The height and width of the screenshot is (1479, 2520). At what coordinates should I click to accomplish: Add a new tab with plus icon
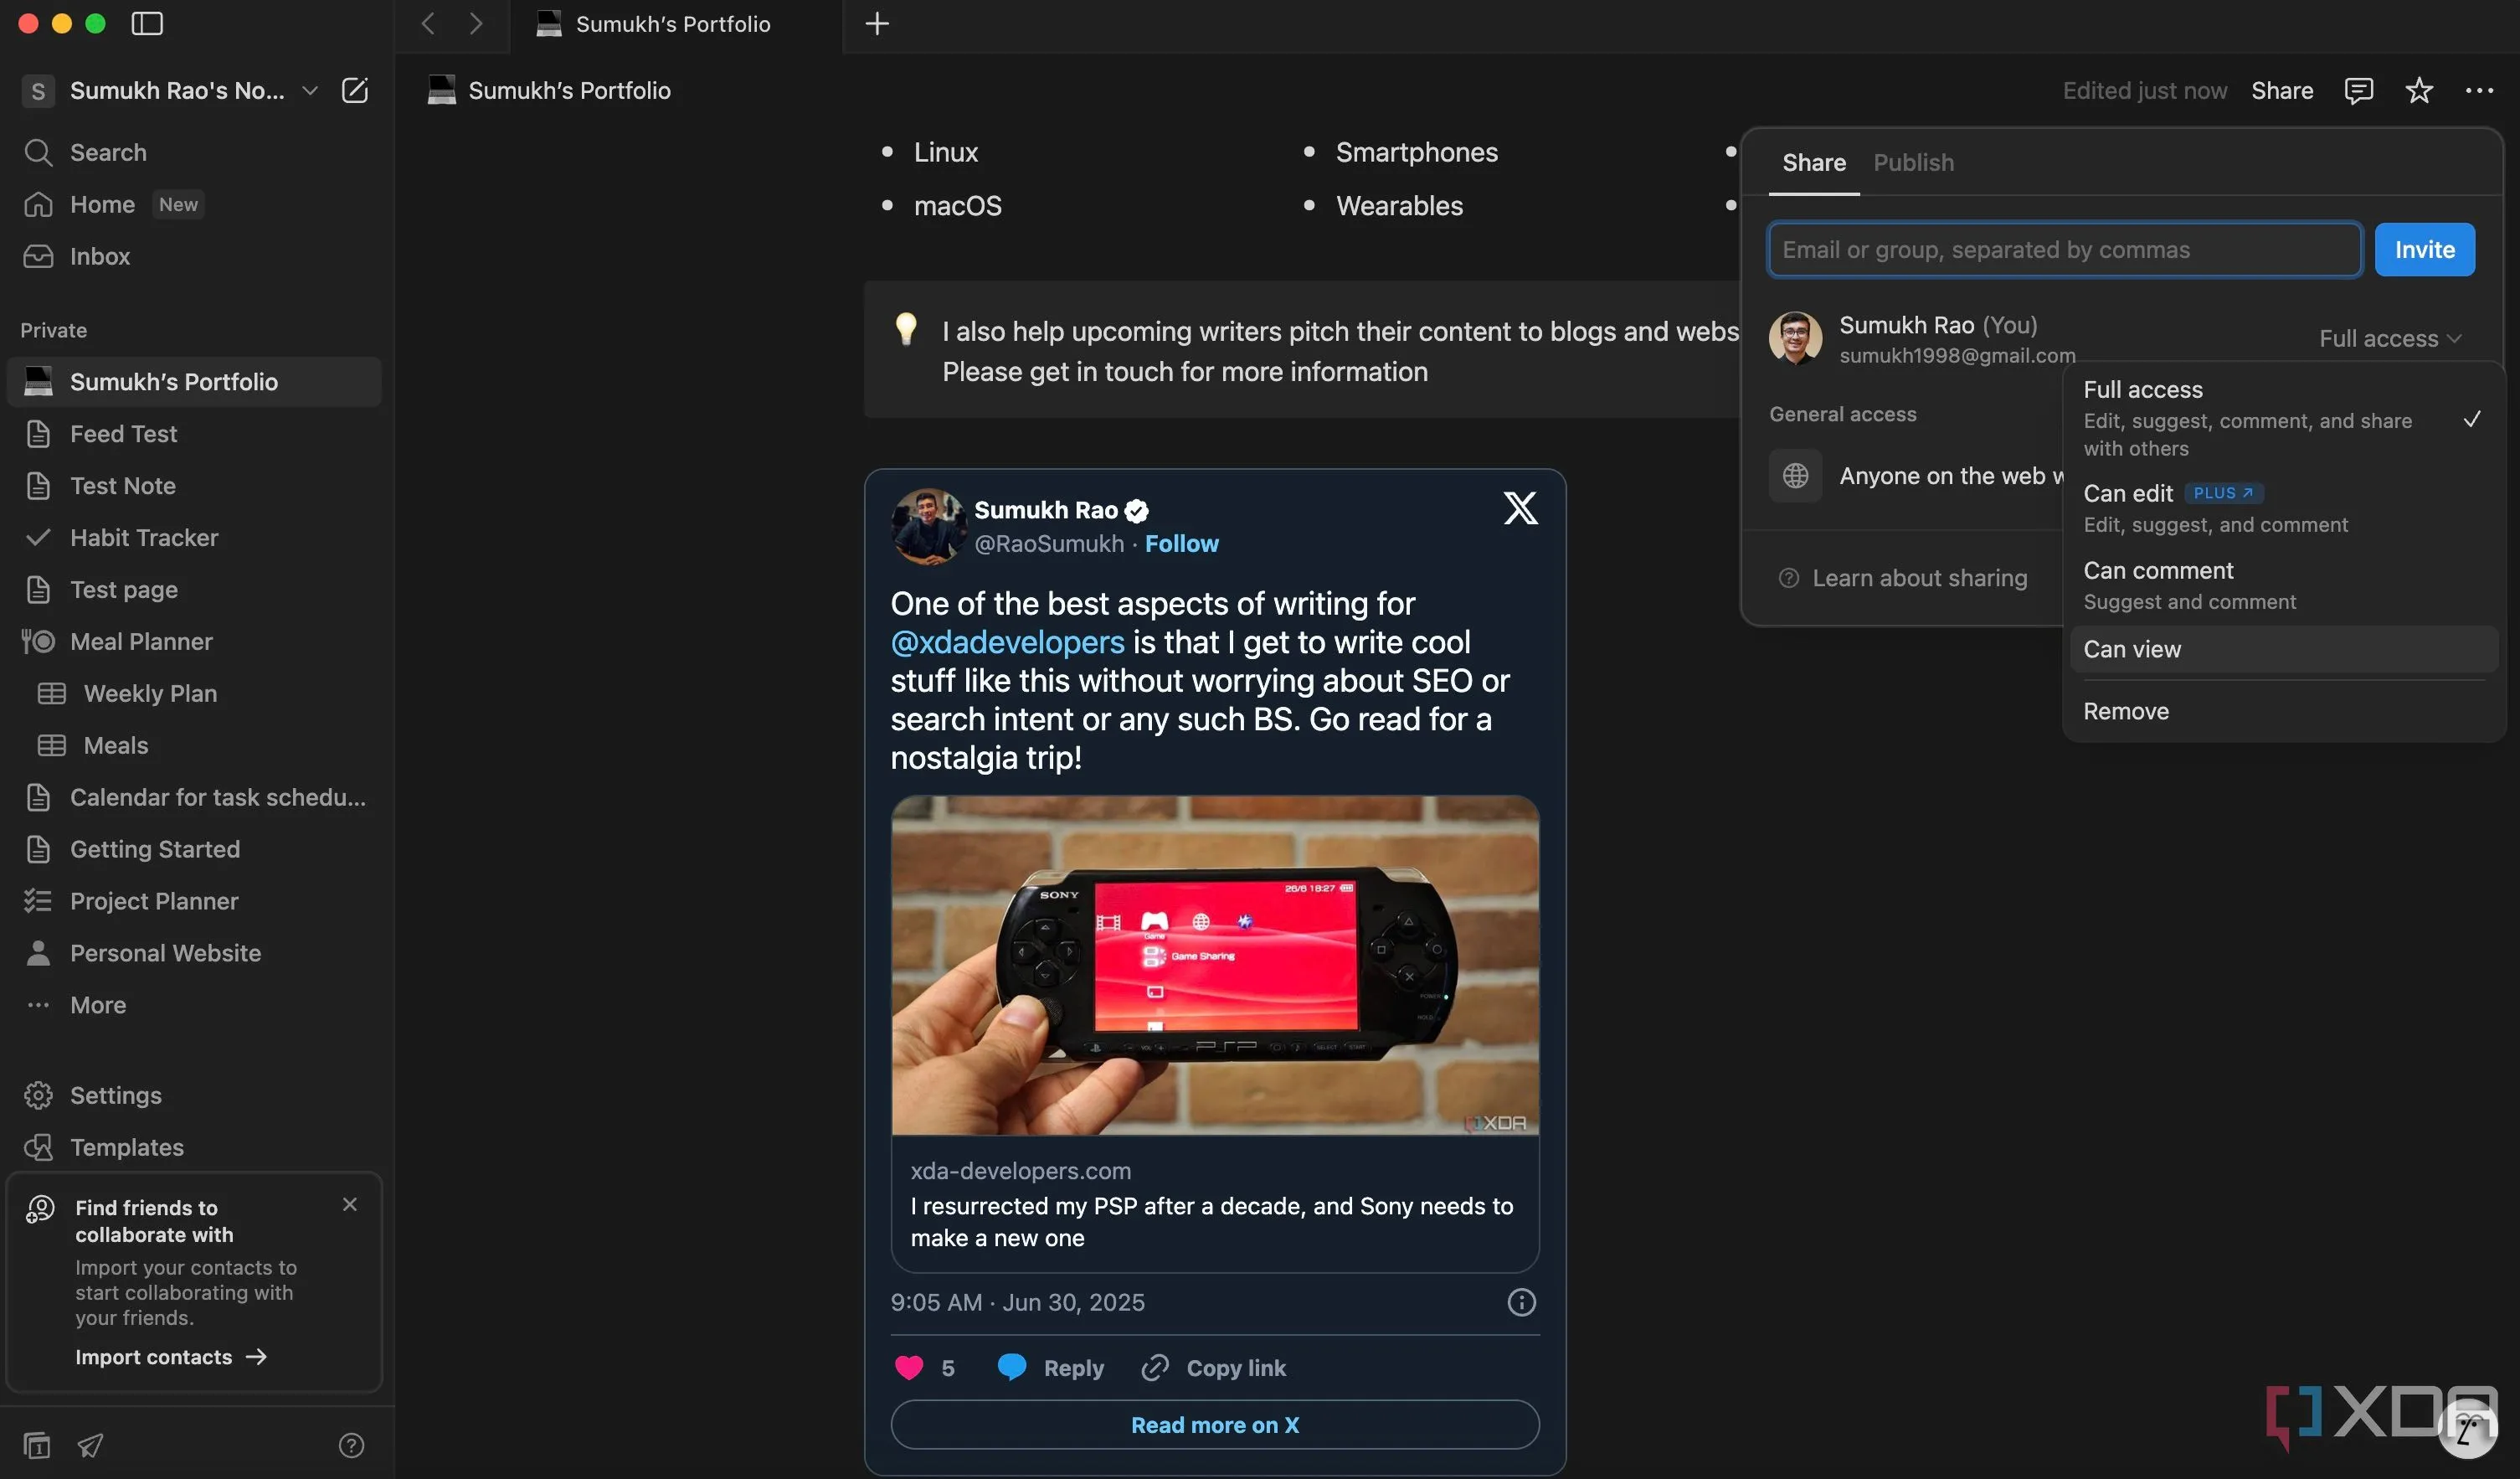pyautogui.click(x=876, y=23)
